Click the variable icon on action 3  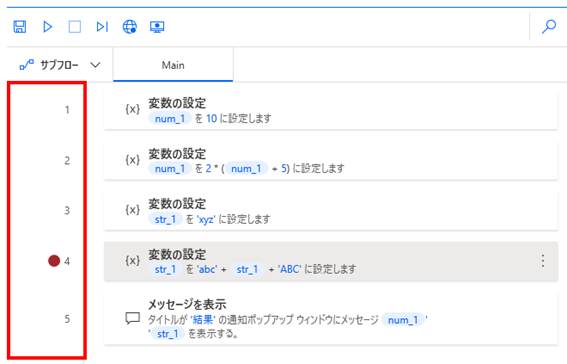[x=132, y=210]
